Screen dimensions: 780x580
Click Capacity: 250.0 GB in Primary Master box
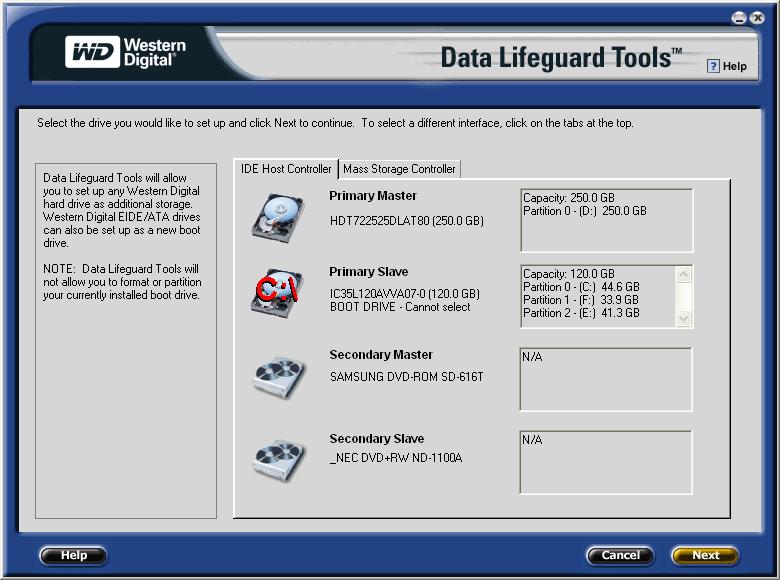tap(569, 198)
